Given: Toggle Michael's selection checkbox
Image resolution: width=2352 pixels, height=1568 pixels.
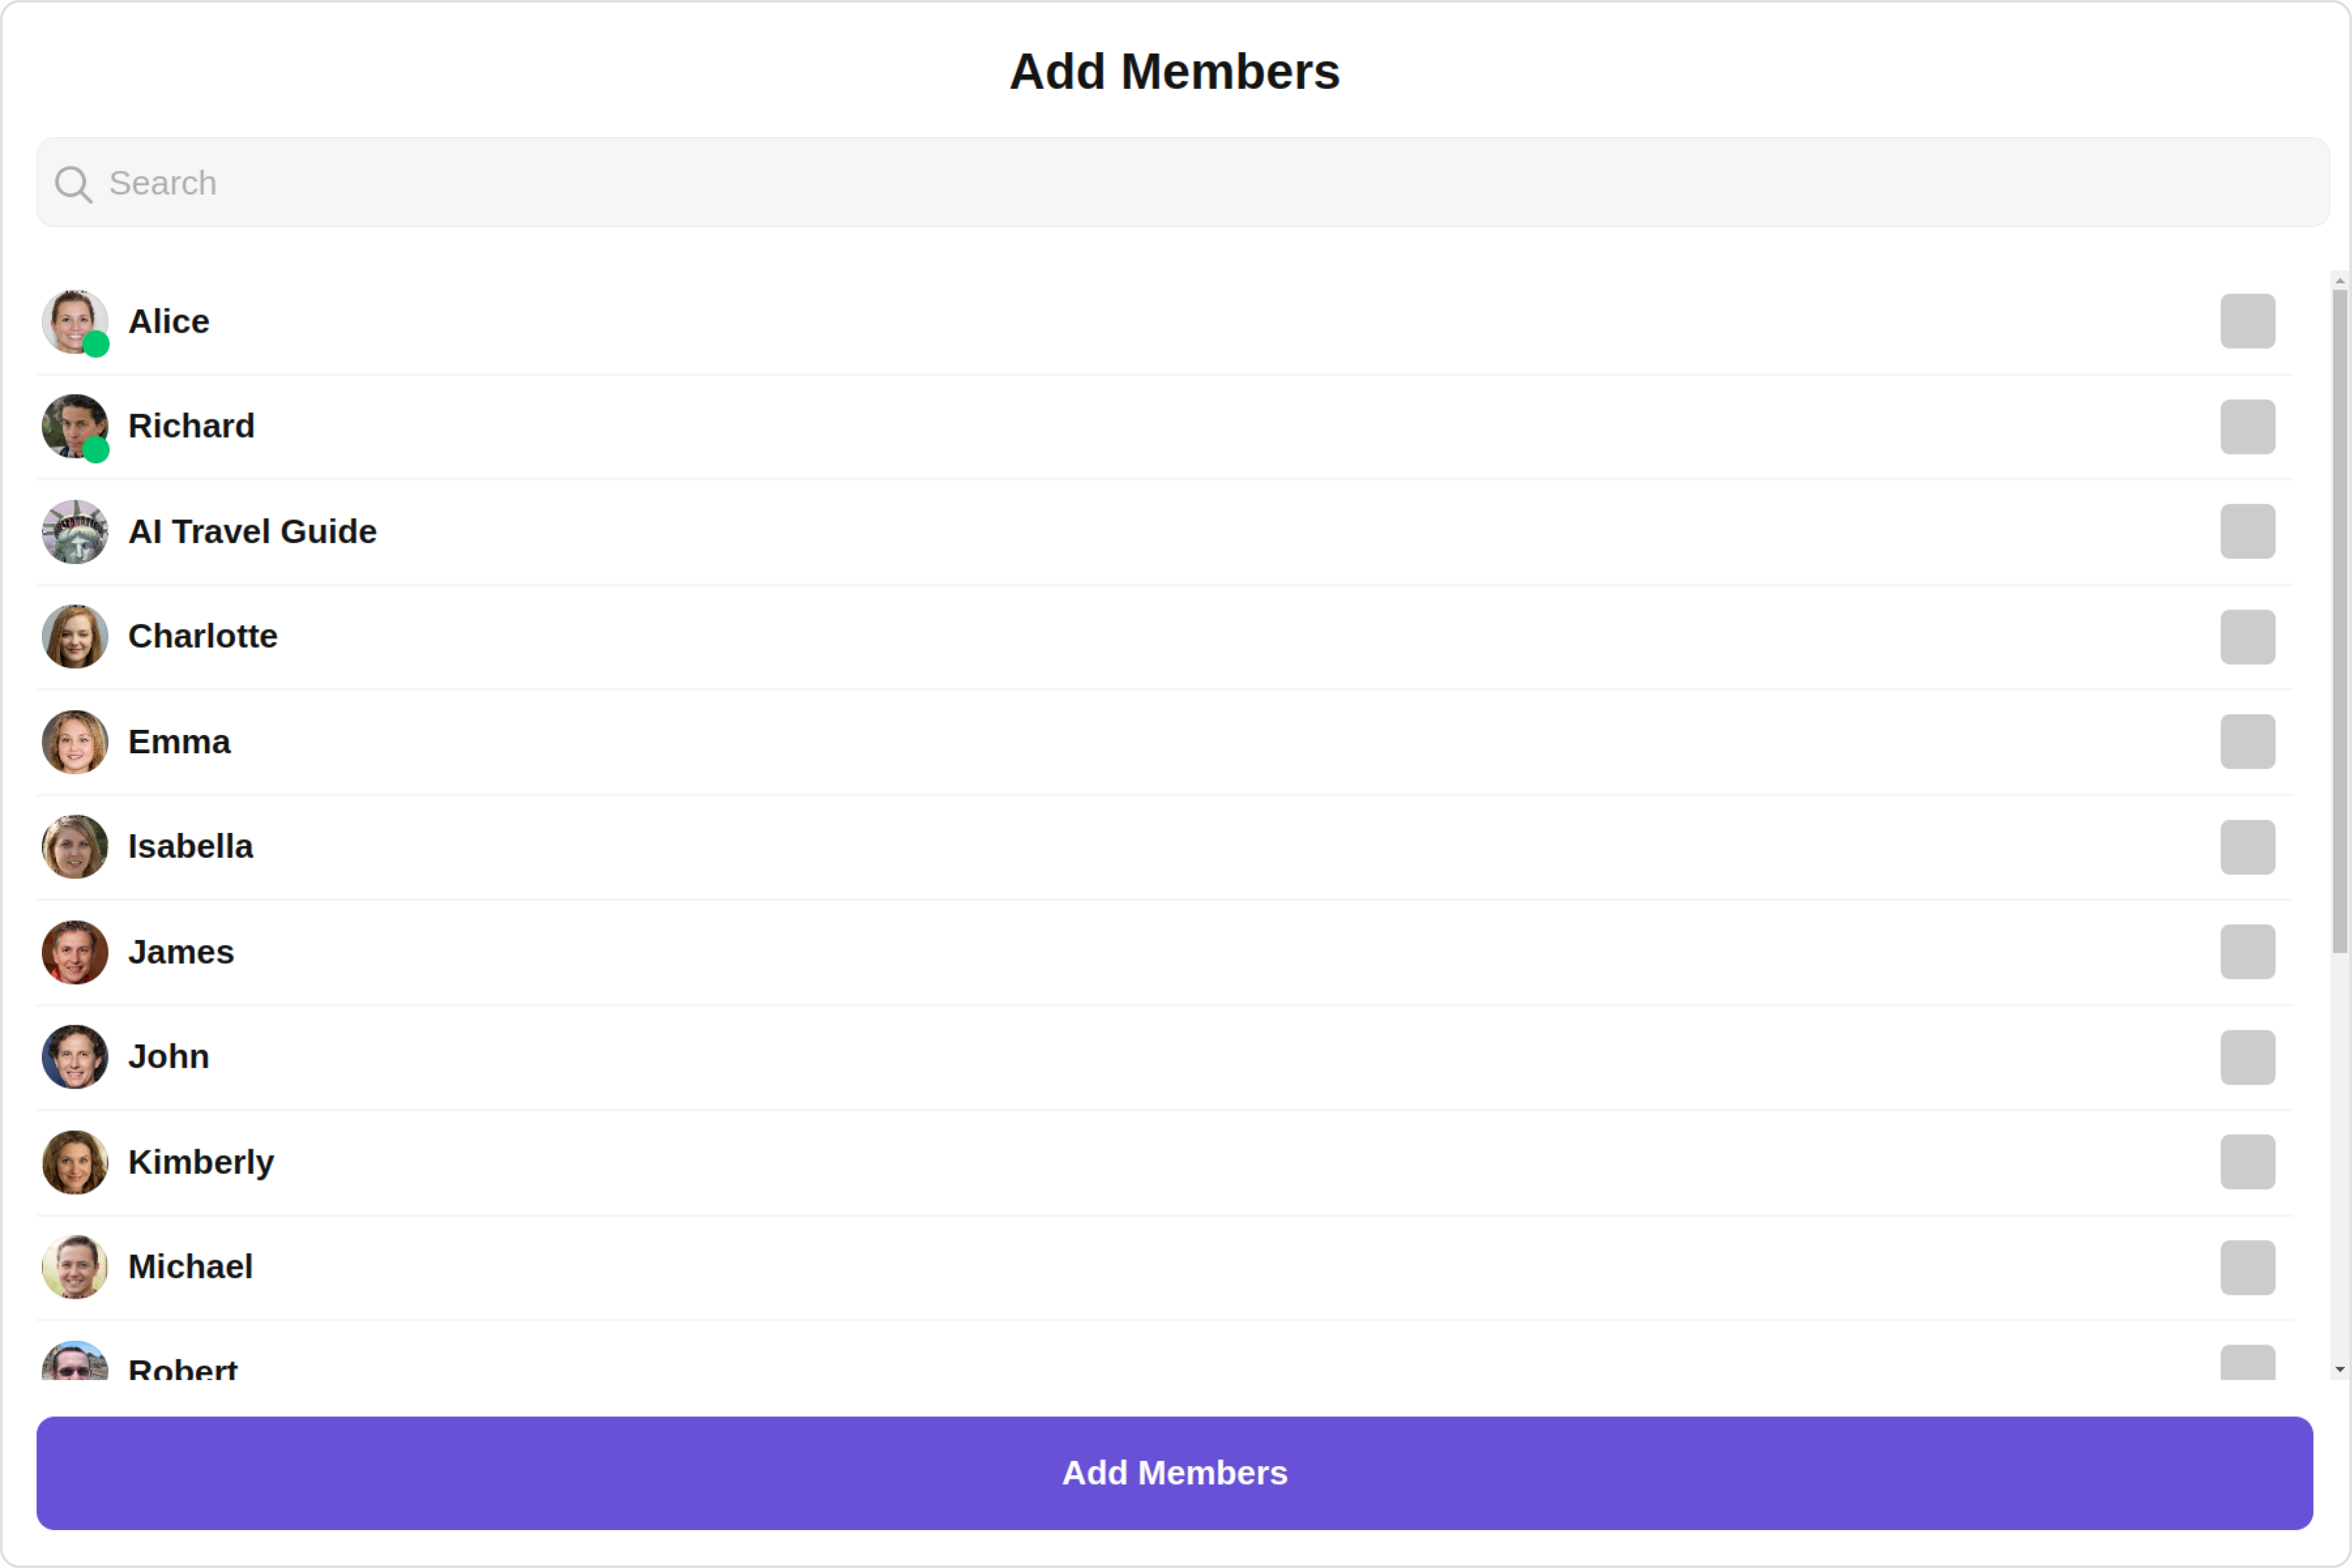Looking at the screenshot, I should [x=2247, y=1267].
